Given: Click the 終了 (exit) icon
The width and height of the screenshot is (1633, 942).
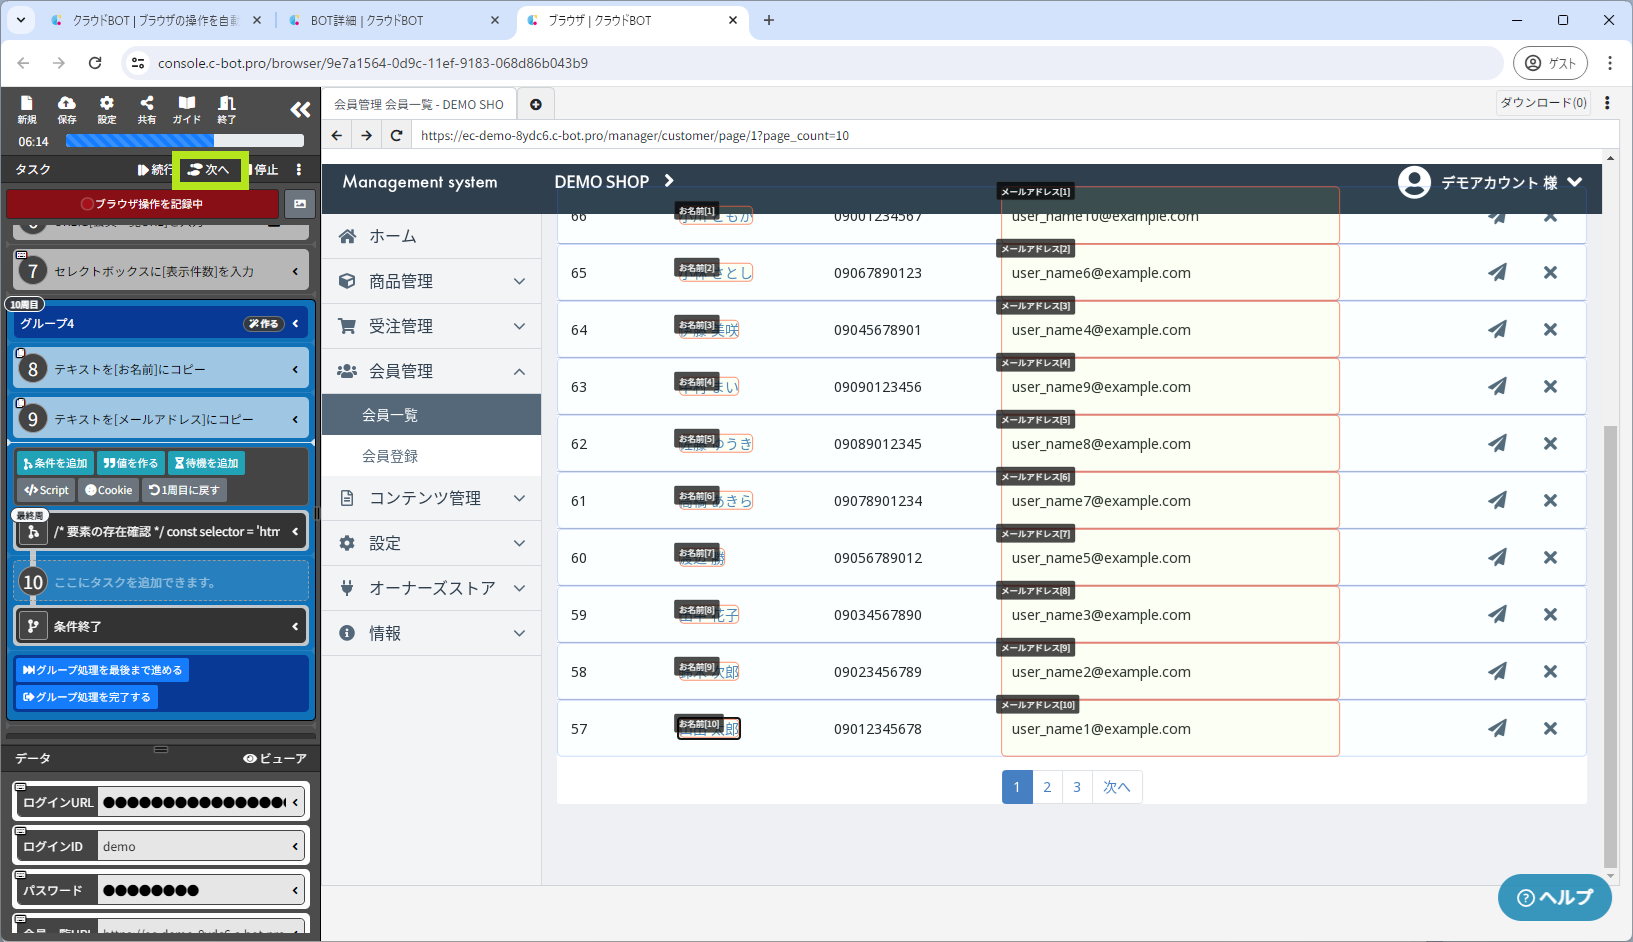Looking at the screenshot, I should tap(227, 109).
